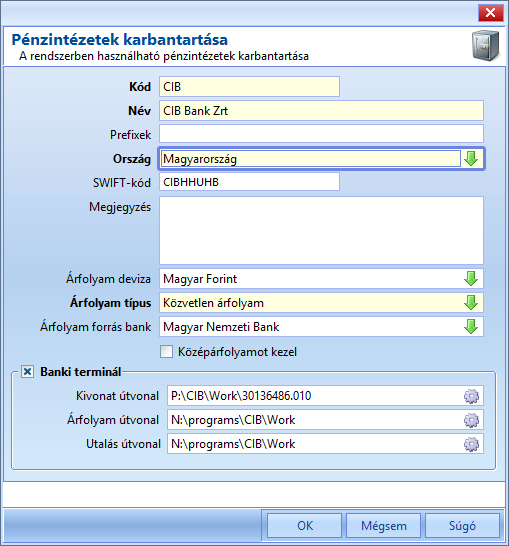The height and width of the screenshot is (546, 509).
Task: Open the Közvetlen árfolyam type combo
Action: pos(321,303)
